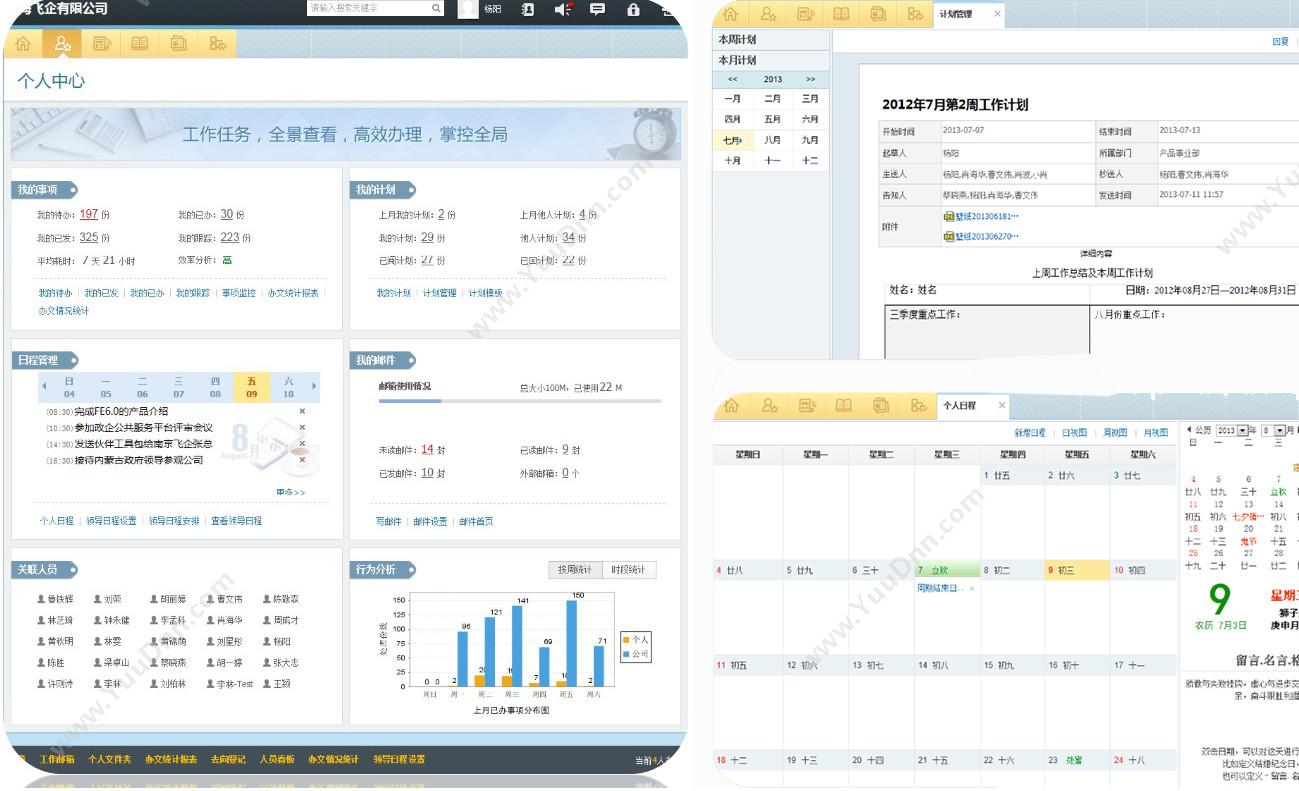The width and height of the screenshot is (1299, 791).
Task: Remove the 接待内蒙古政府领导参观公司 entry
Action: tap(302, 460)
